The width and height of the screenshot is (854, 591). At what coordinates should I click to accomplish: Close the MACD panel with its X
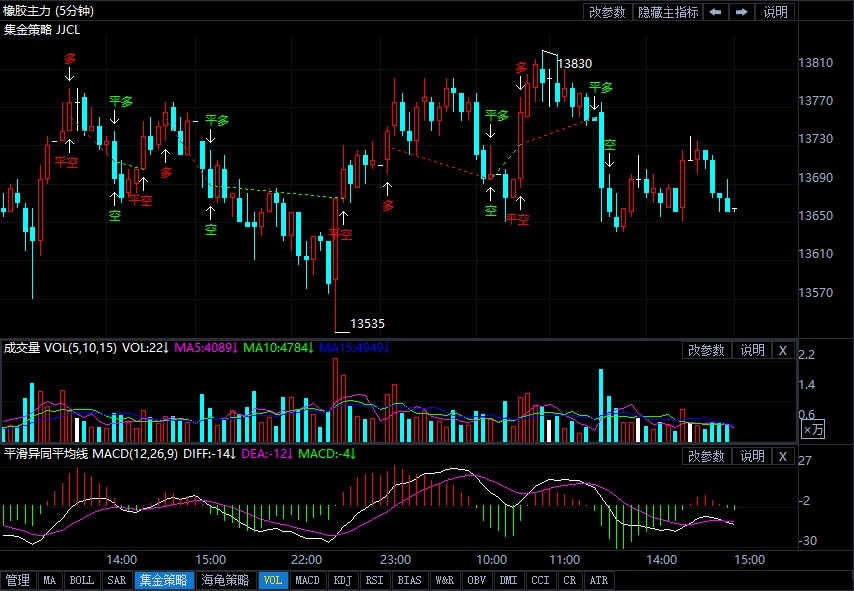pyautogui.click(x=783, y=456)
